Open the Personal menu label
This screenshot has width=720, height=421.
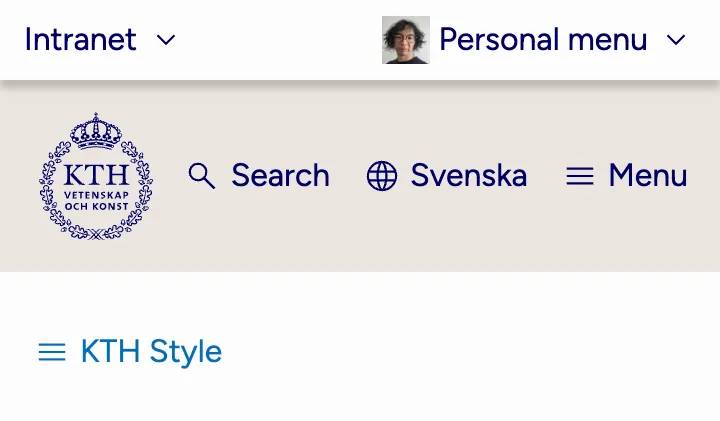pos(543,40)
